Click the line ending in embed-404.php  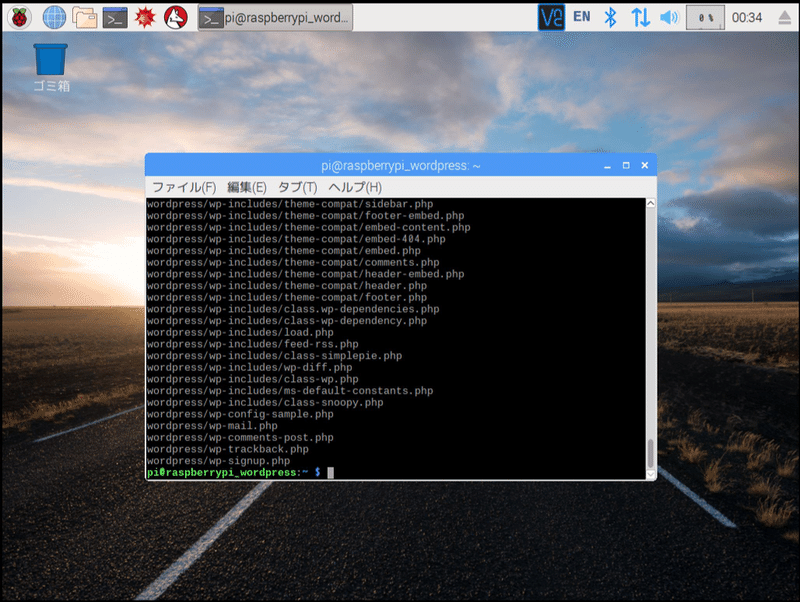(296, 239)
